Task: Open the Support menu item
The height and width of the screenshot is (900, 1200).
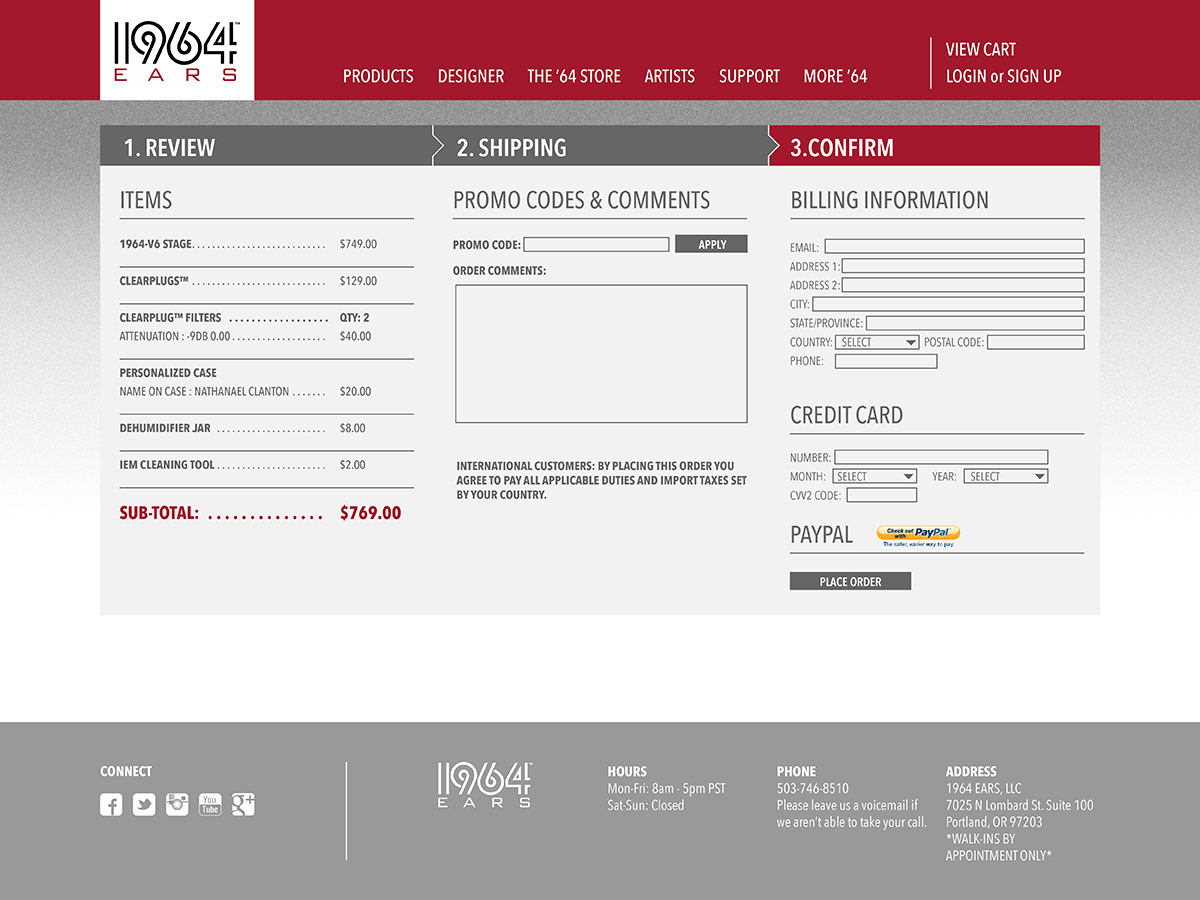Action: 749,76
